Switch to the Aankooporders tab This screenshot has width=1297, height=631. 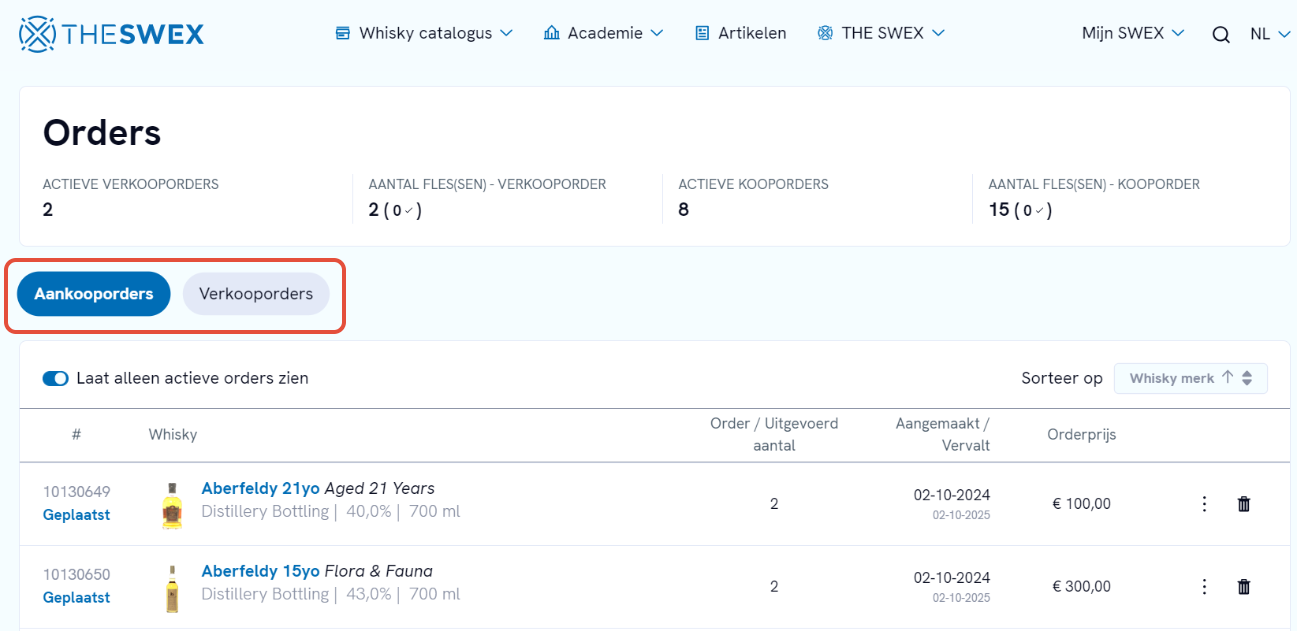94,294
